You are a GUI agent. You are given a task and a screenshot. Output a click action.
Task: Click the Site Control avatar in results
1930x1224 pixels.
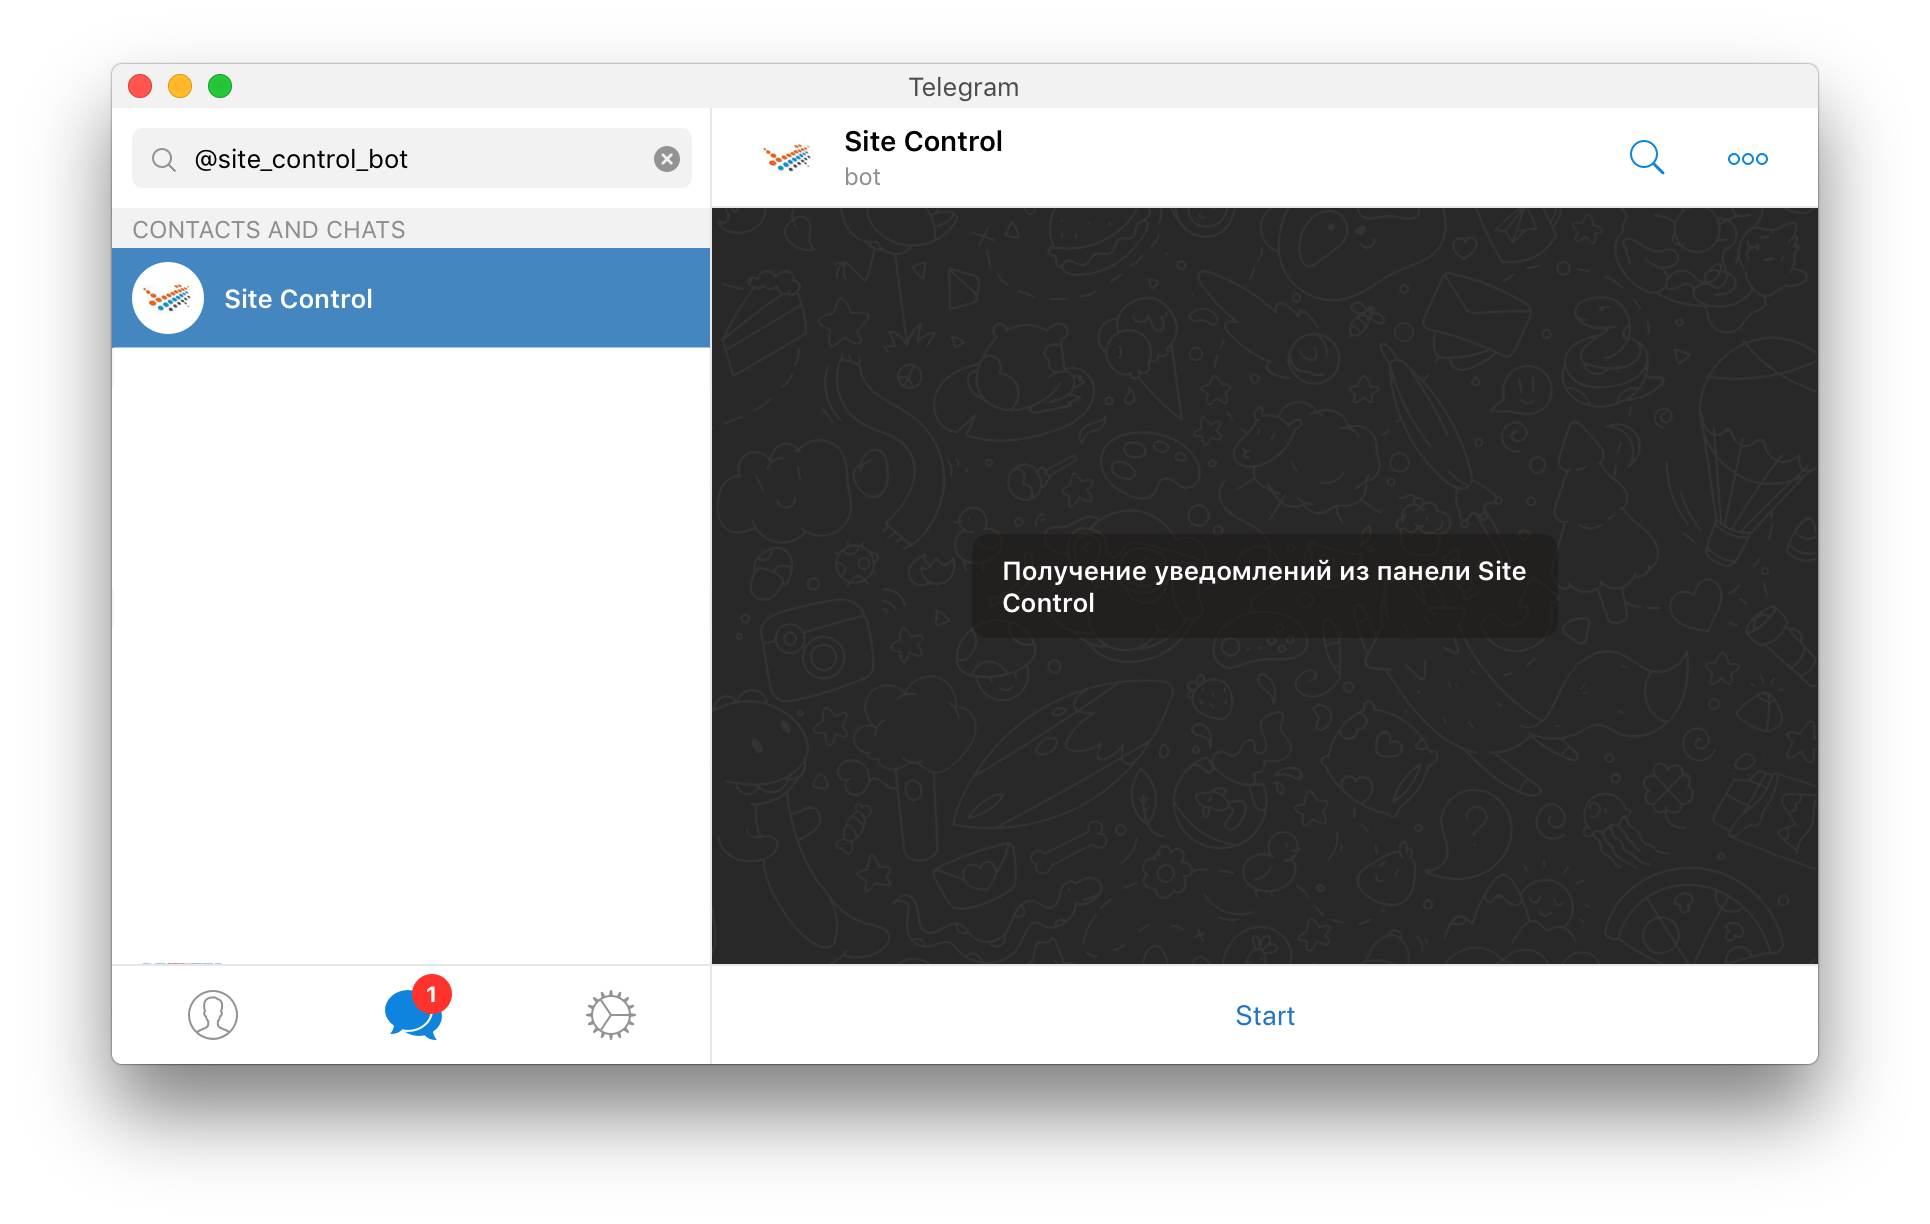click(168, 298)
